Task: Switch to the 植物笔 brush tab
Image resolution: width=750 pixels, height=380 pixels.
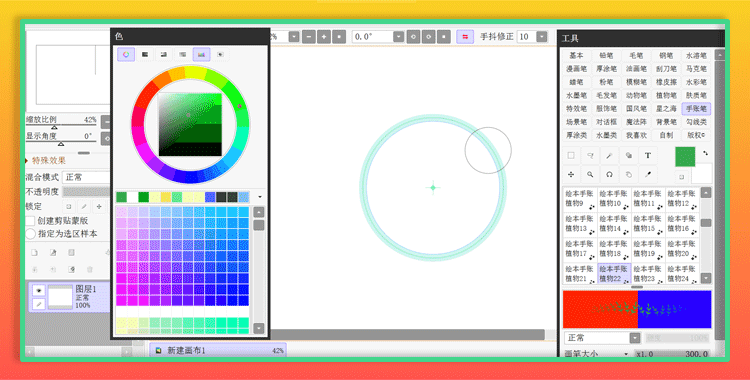Action: click(x=666, y=96)
